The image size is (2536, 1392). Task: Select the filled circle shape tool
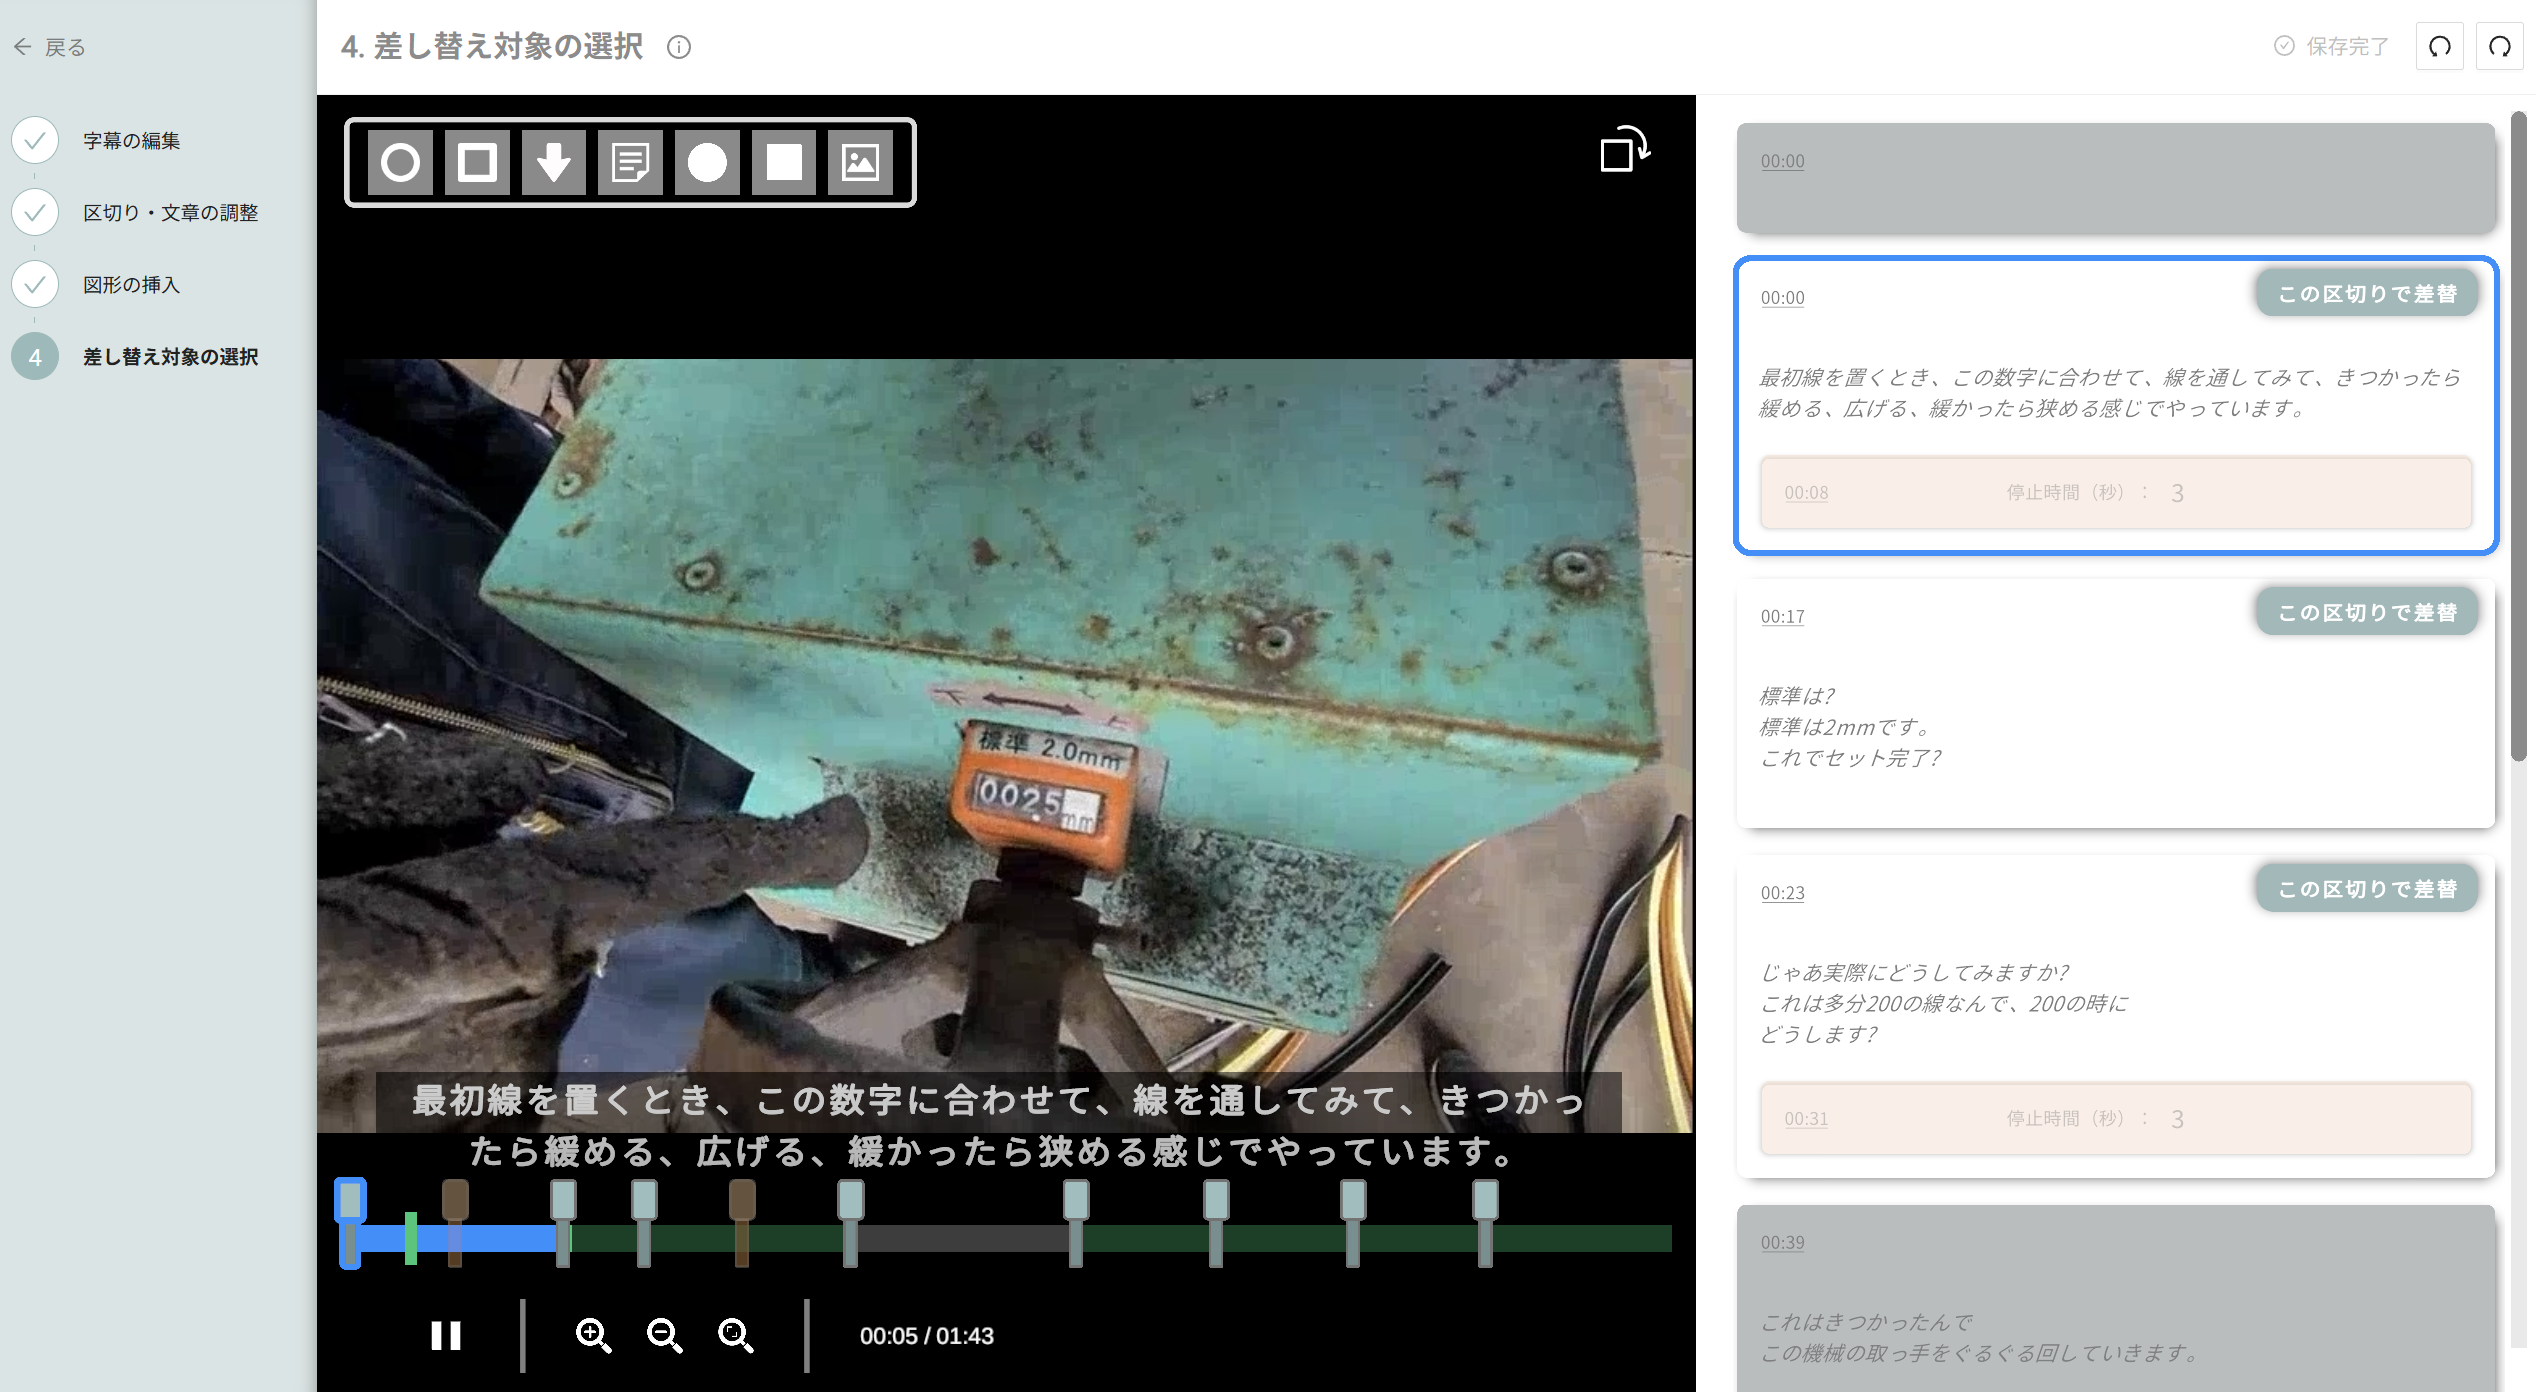click(707, 162)
